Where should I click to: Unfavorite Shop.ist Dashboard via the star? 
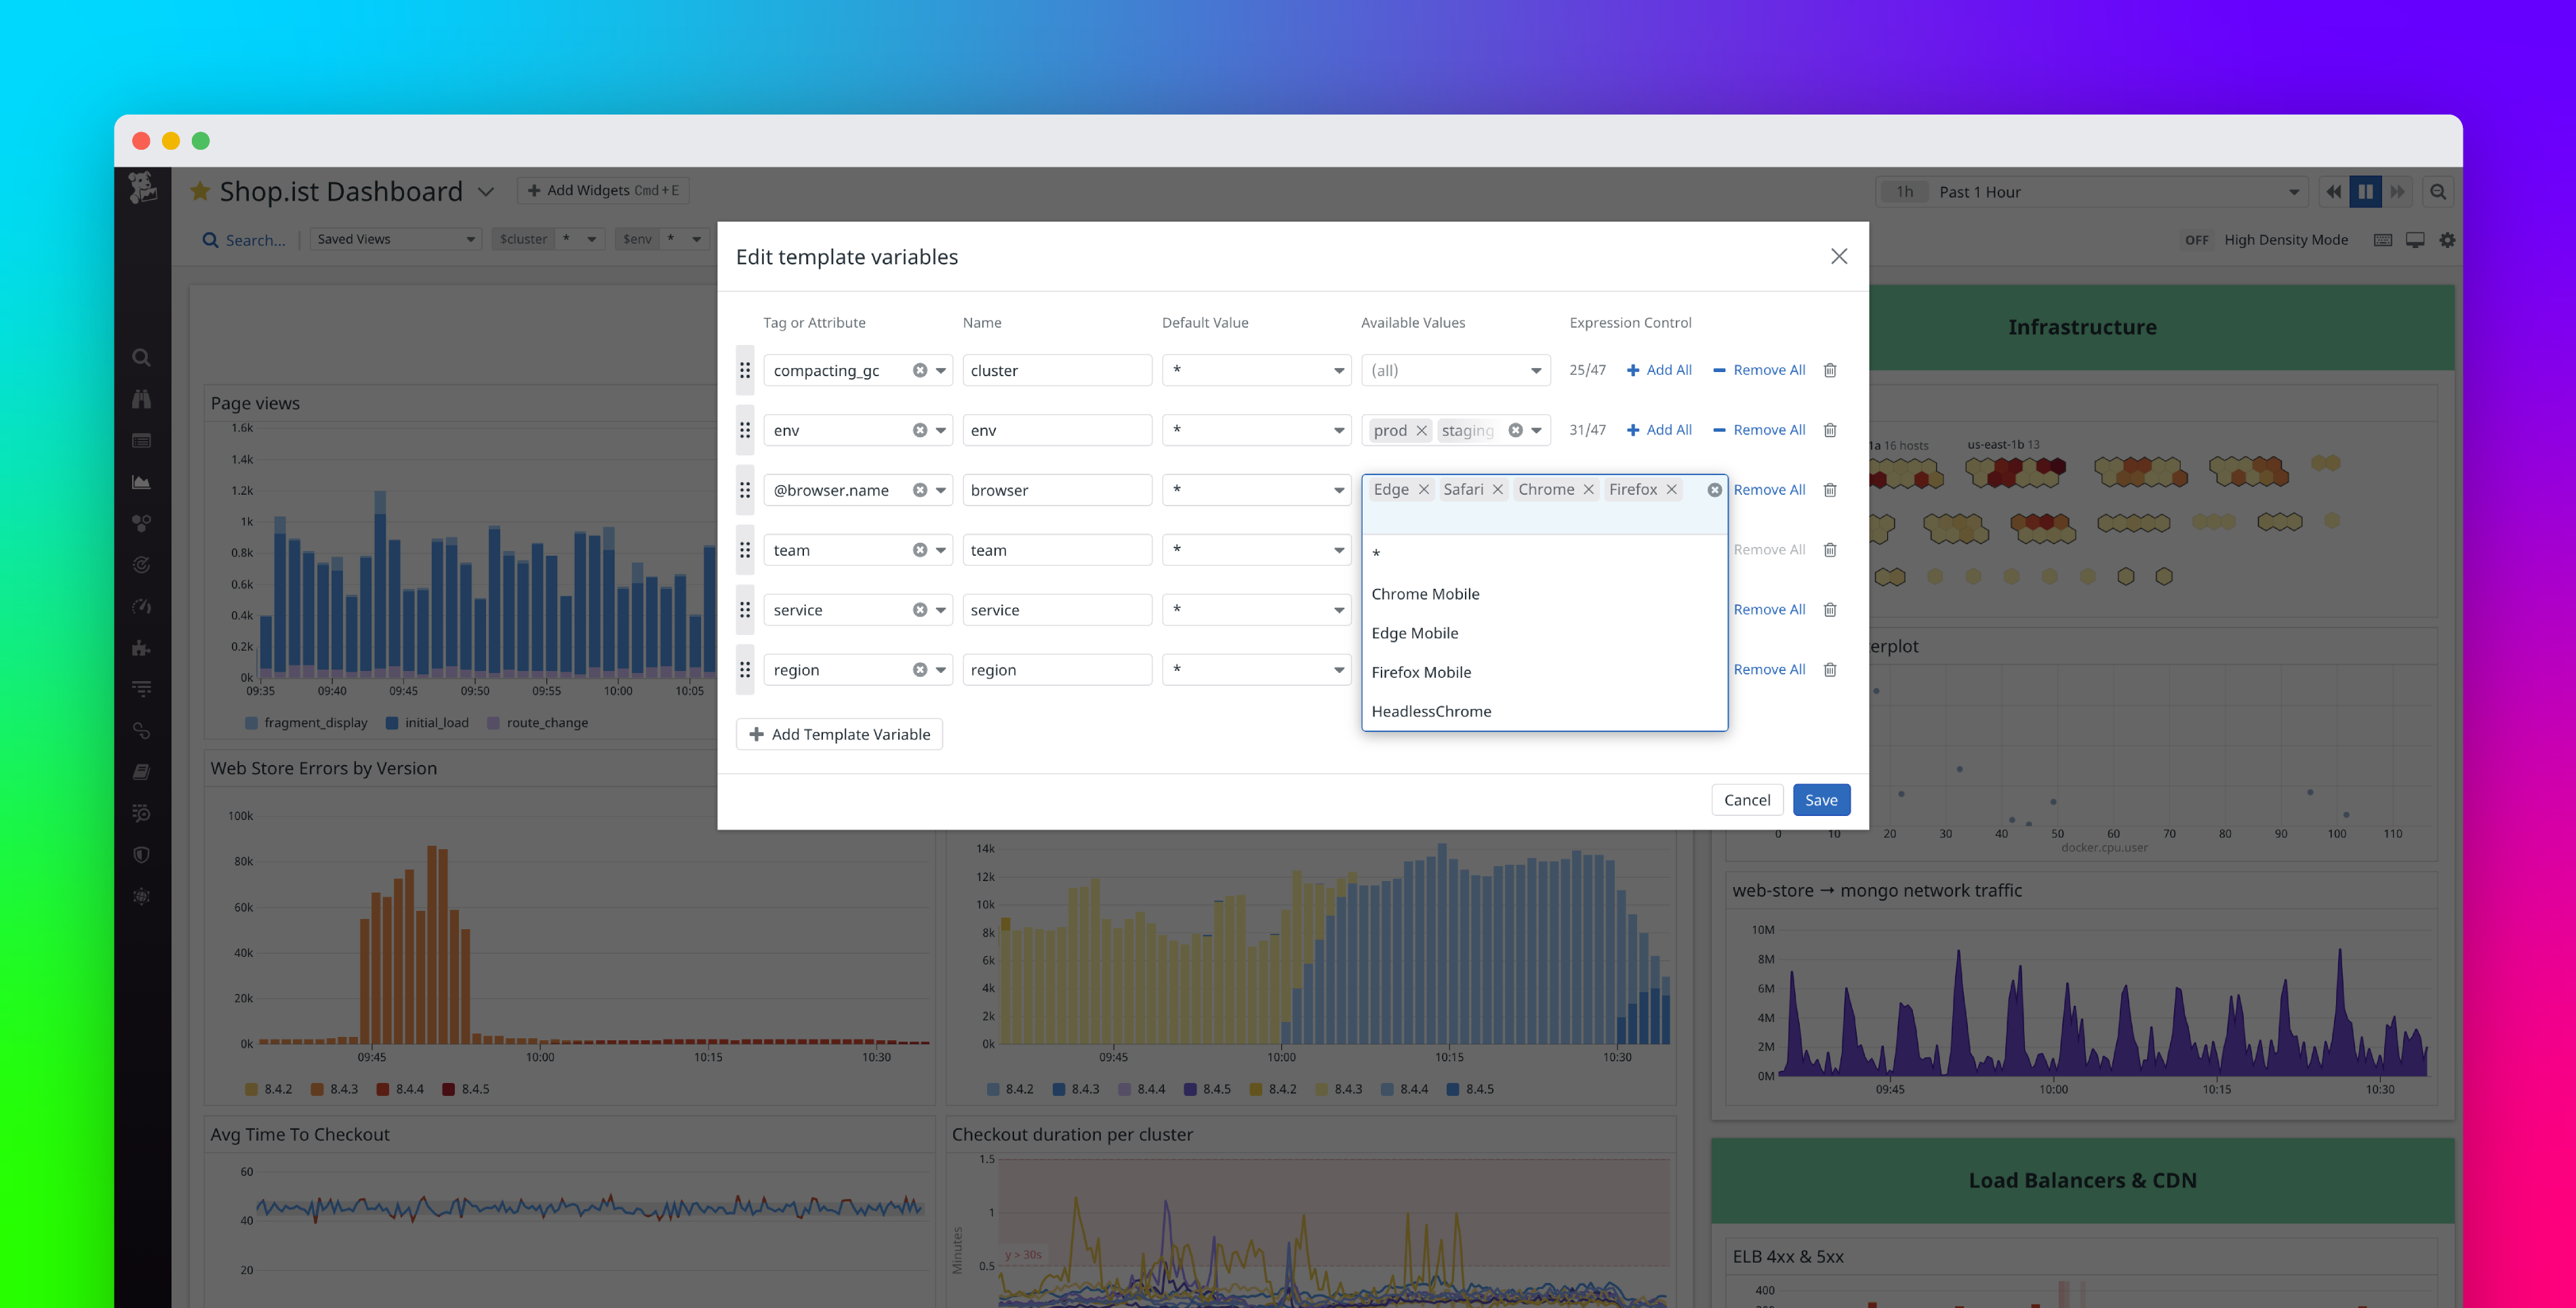coord(199,190)
